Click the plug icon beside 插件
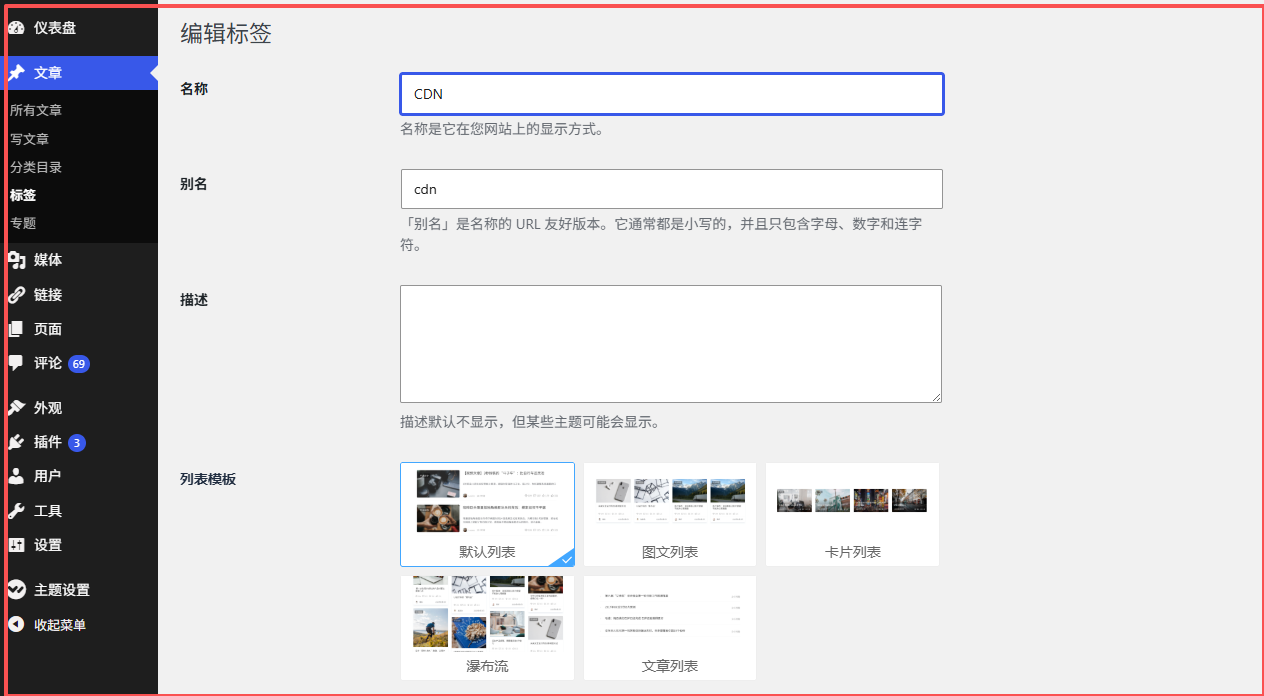The image size is (1264, 696). (x=16, y=442)
